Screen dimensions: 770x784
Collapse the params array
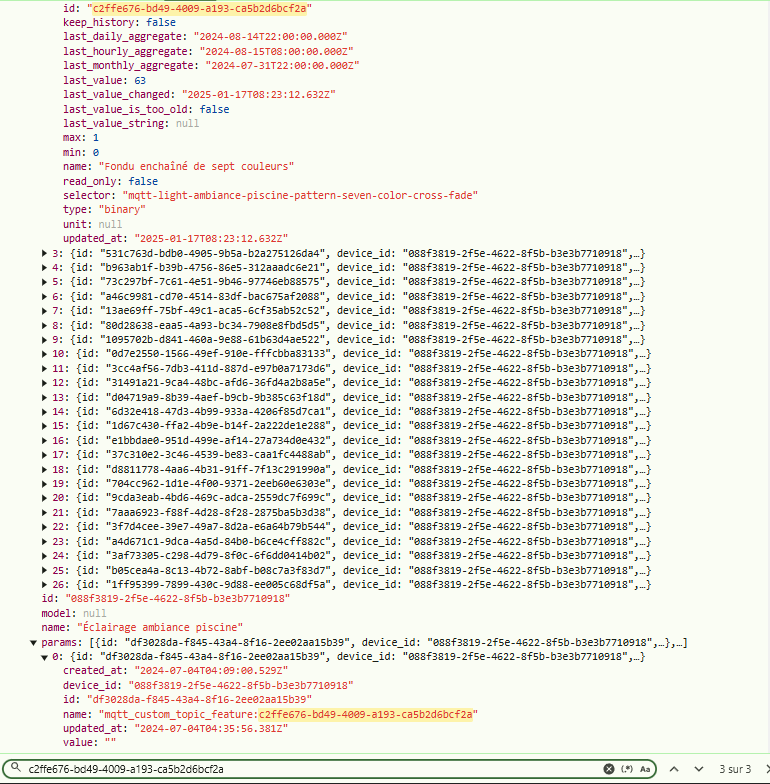34,642
